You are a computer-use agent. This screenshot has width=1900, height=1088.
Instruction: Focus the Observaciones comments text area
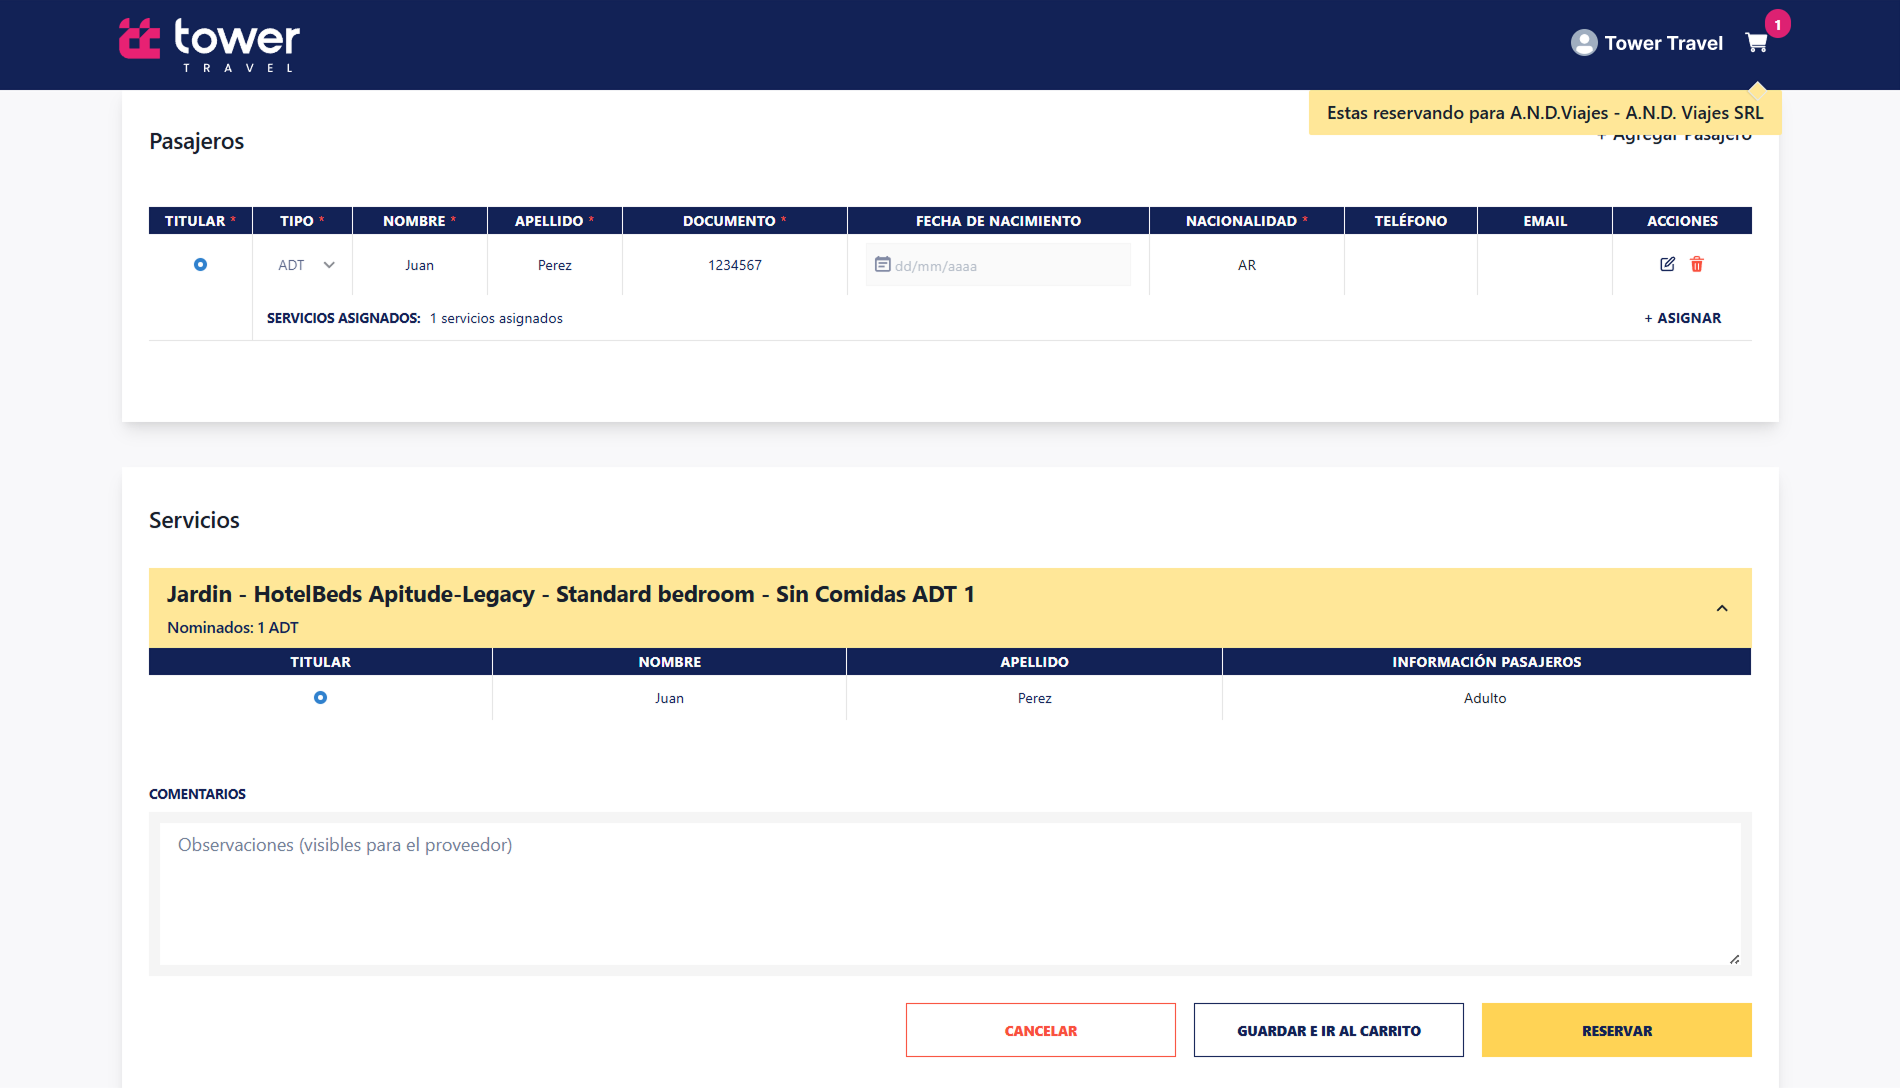(950, 893)
